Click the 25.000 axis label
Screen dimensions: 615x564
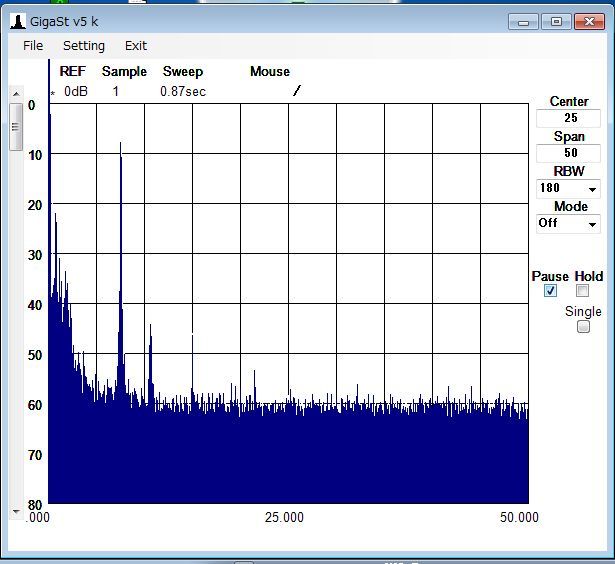click(284, 517)
